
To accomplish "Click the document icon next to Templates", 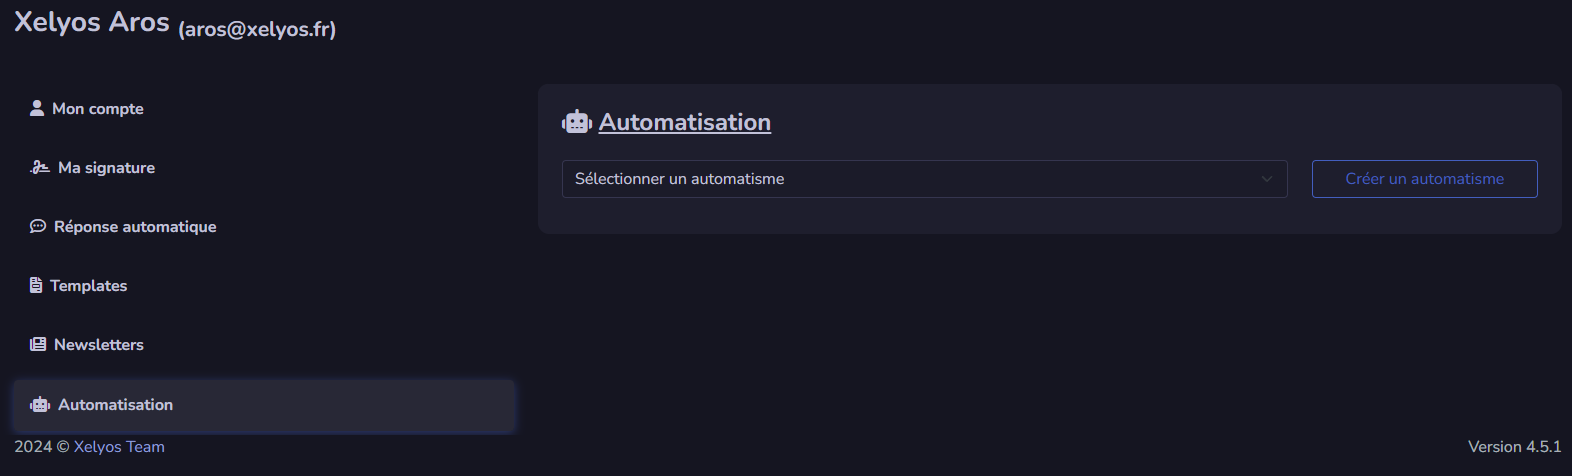I will click(x=36, y=285).
